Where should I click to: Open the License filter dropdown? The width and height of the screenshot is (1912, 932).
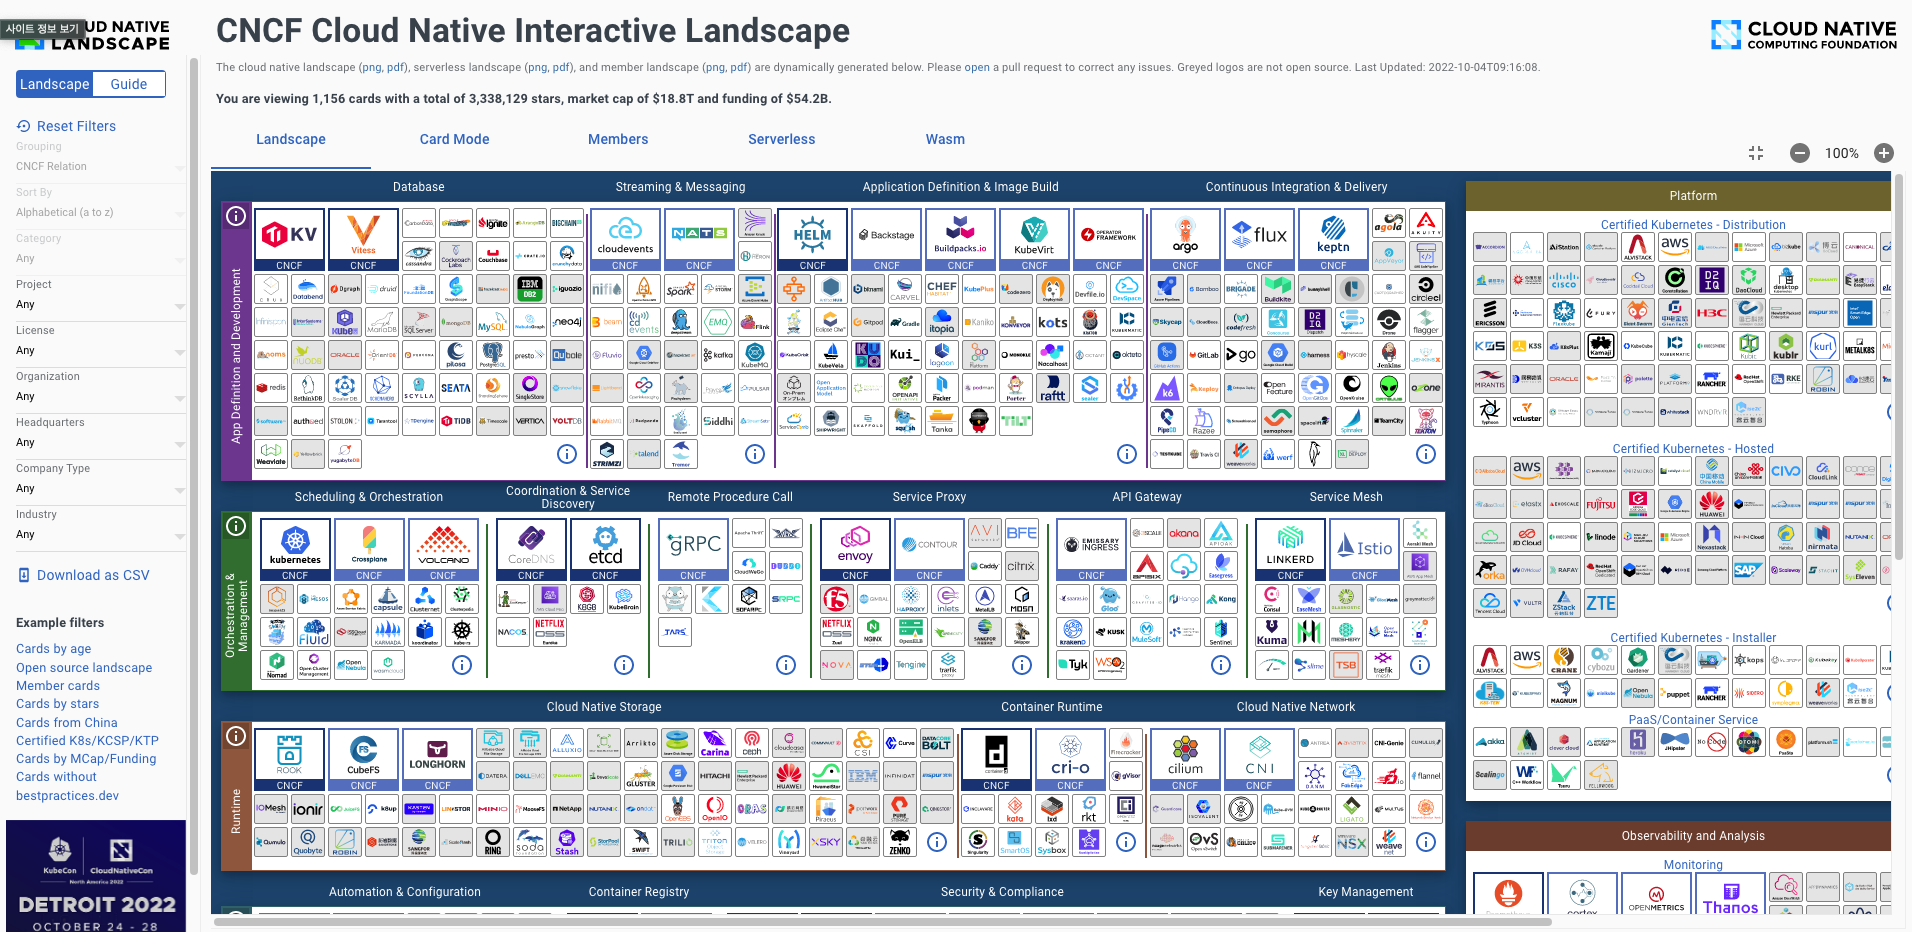click(x=100, y=351)
